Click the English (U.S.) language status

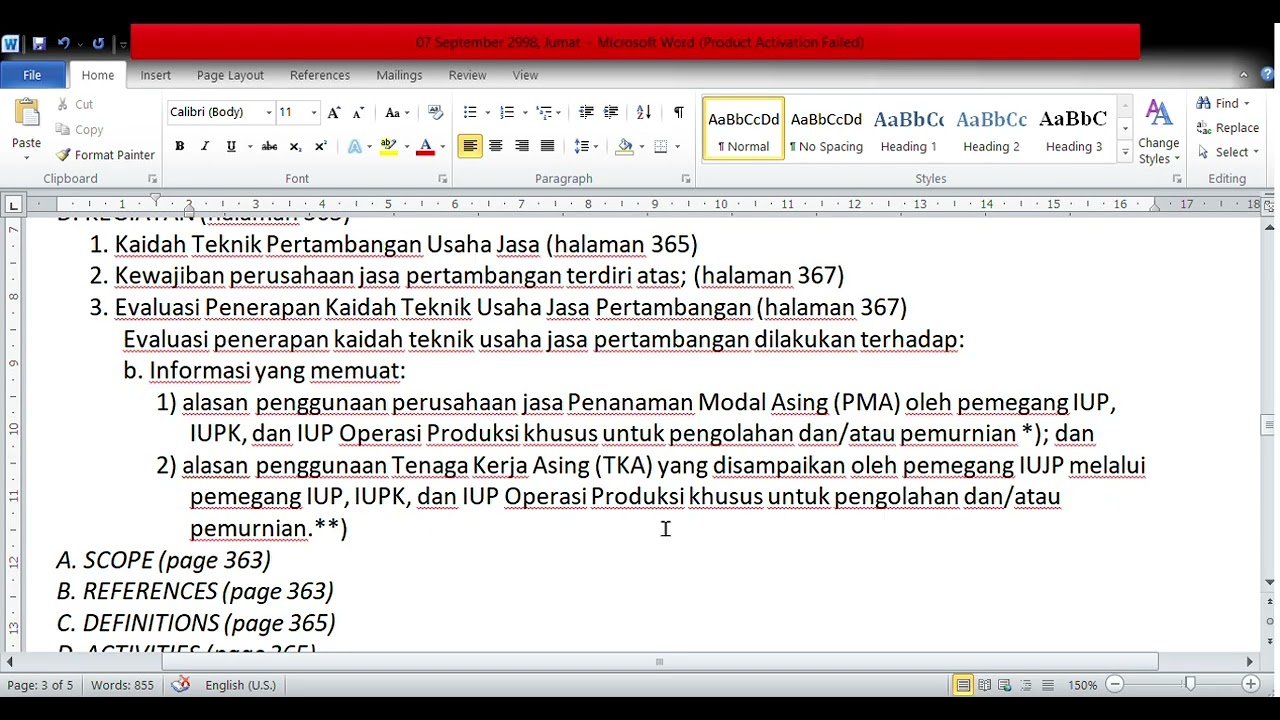point(240,685)
